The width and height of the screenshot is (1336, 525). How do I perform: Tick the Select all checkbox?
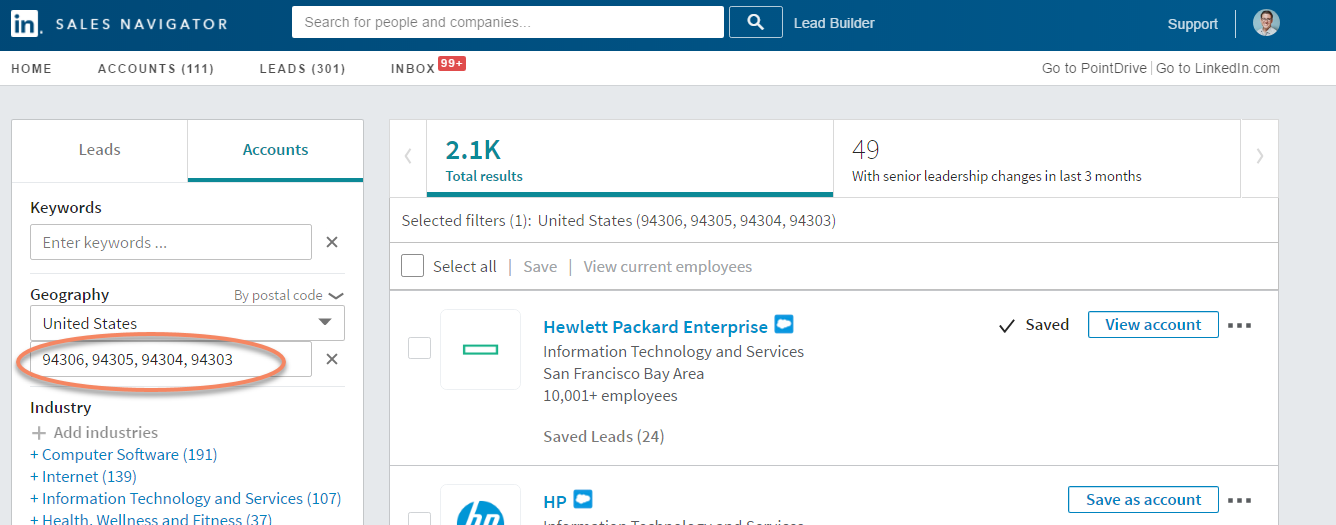click(x=412, y=266)
